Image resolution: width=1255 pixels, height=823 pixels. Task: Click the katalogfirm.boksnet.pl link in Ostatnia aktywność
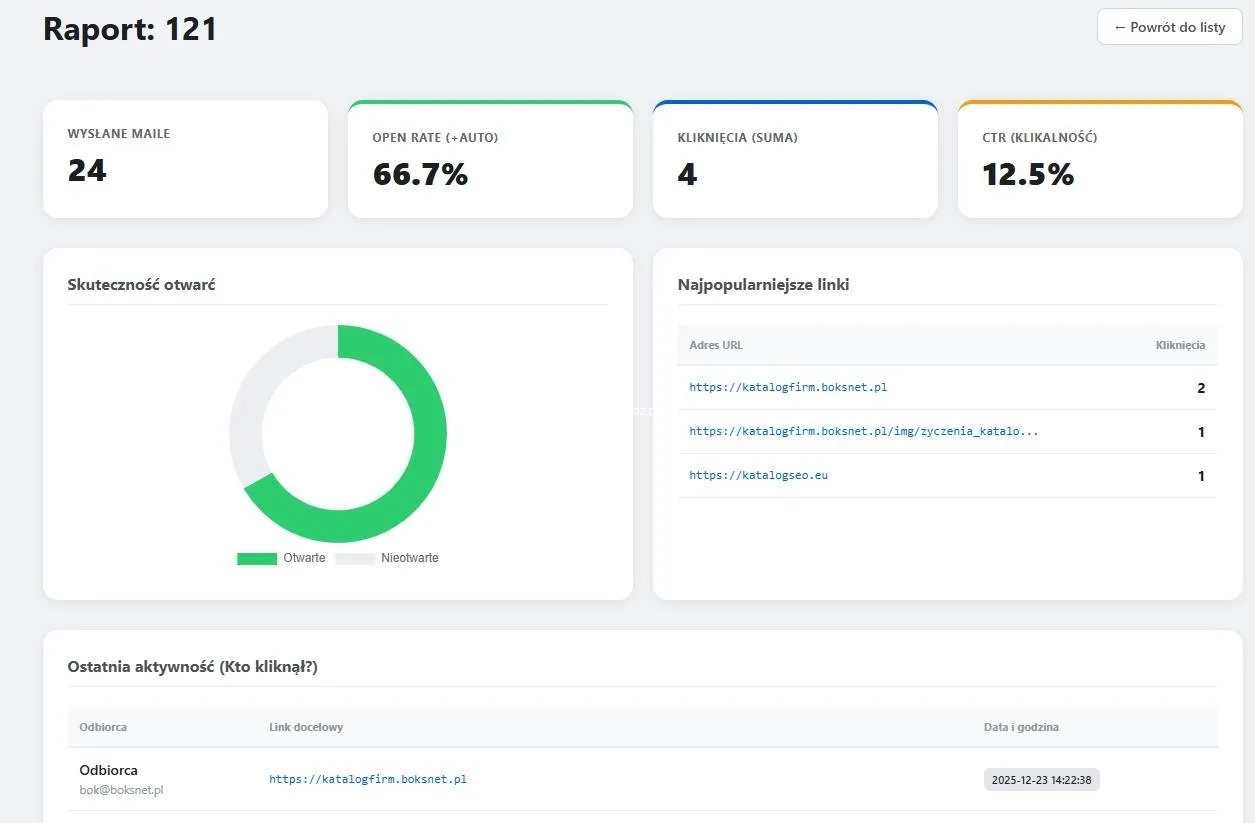coord(367,779)
